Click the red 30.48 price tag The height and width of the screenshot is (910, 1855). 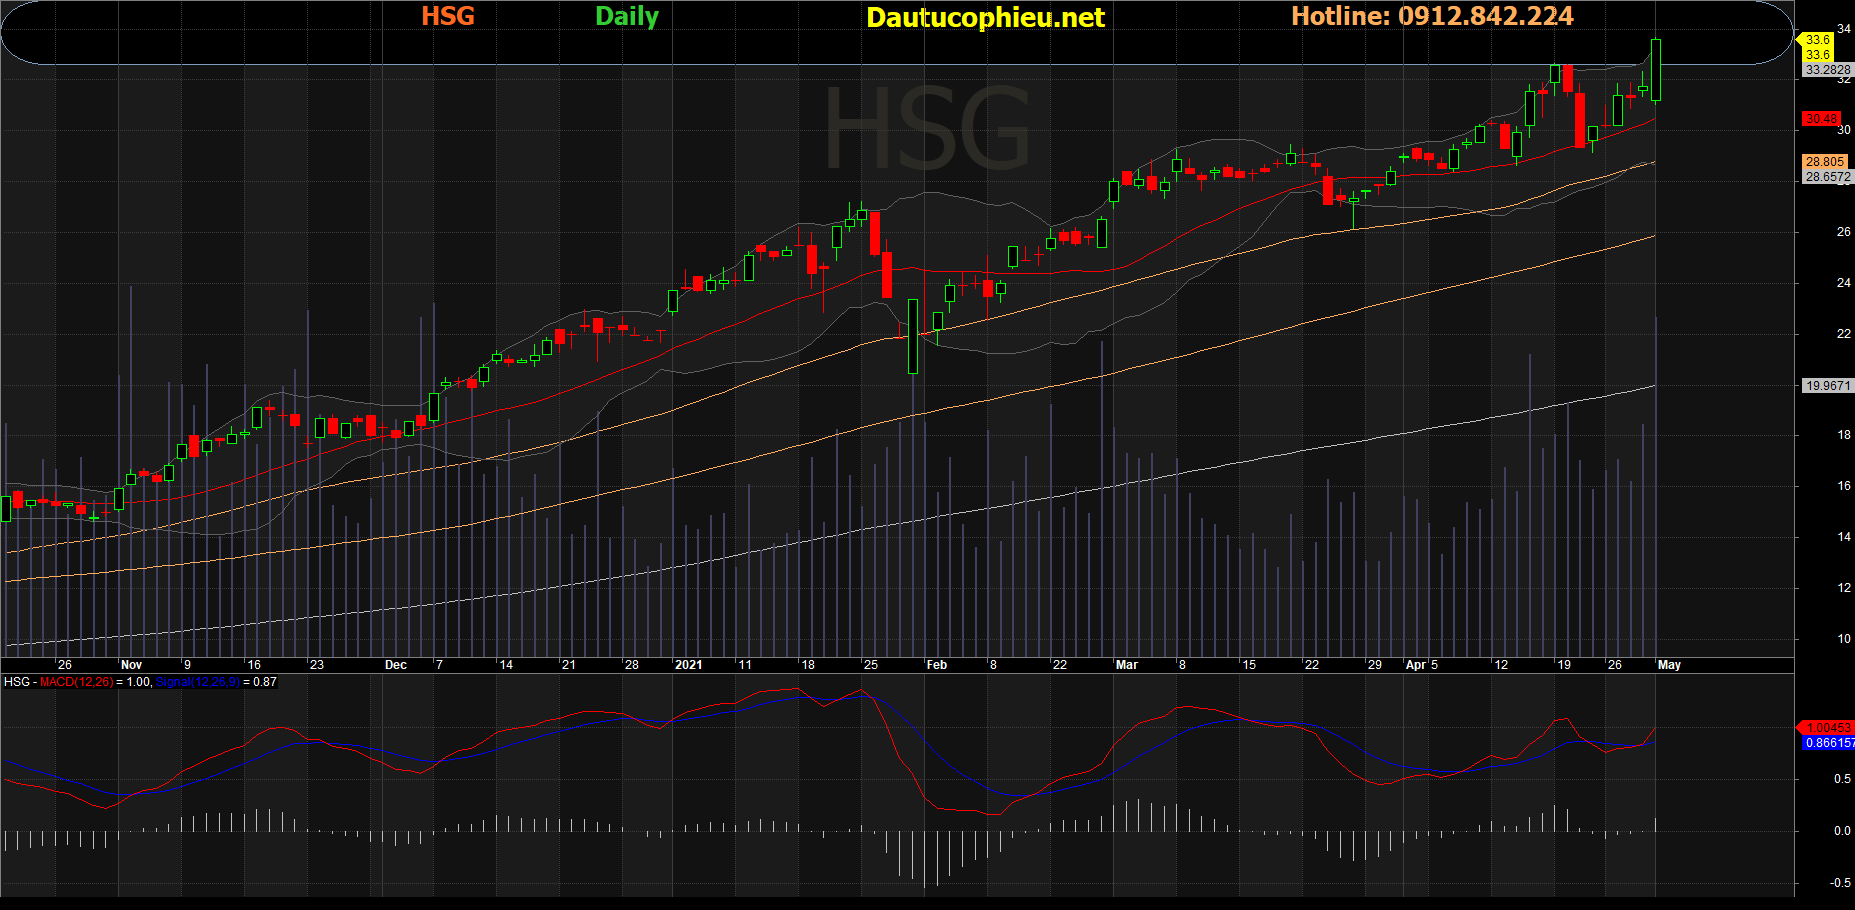pos(1822,118)
